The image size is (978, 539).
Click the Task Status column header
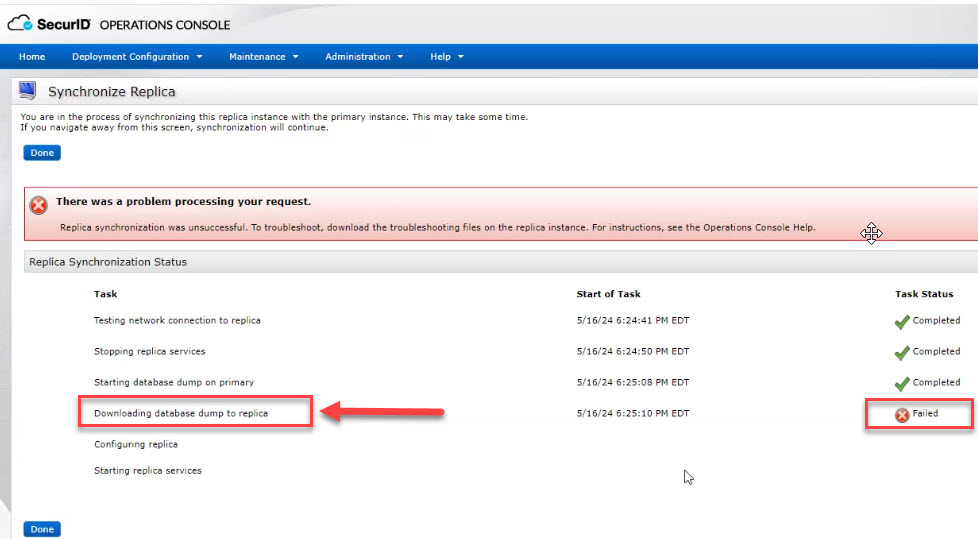tap(924, 294)
